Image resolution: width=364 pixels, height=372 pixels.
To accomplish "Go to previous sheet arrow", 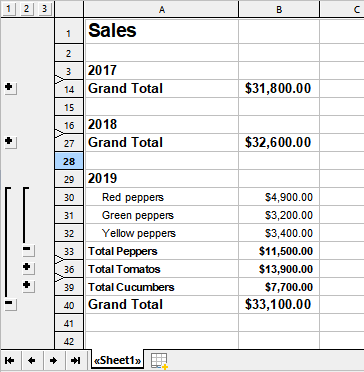I will pyautogui.click(x=32, y=360).
